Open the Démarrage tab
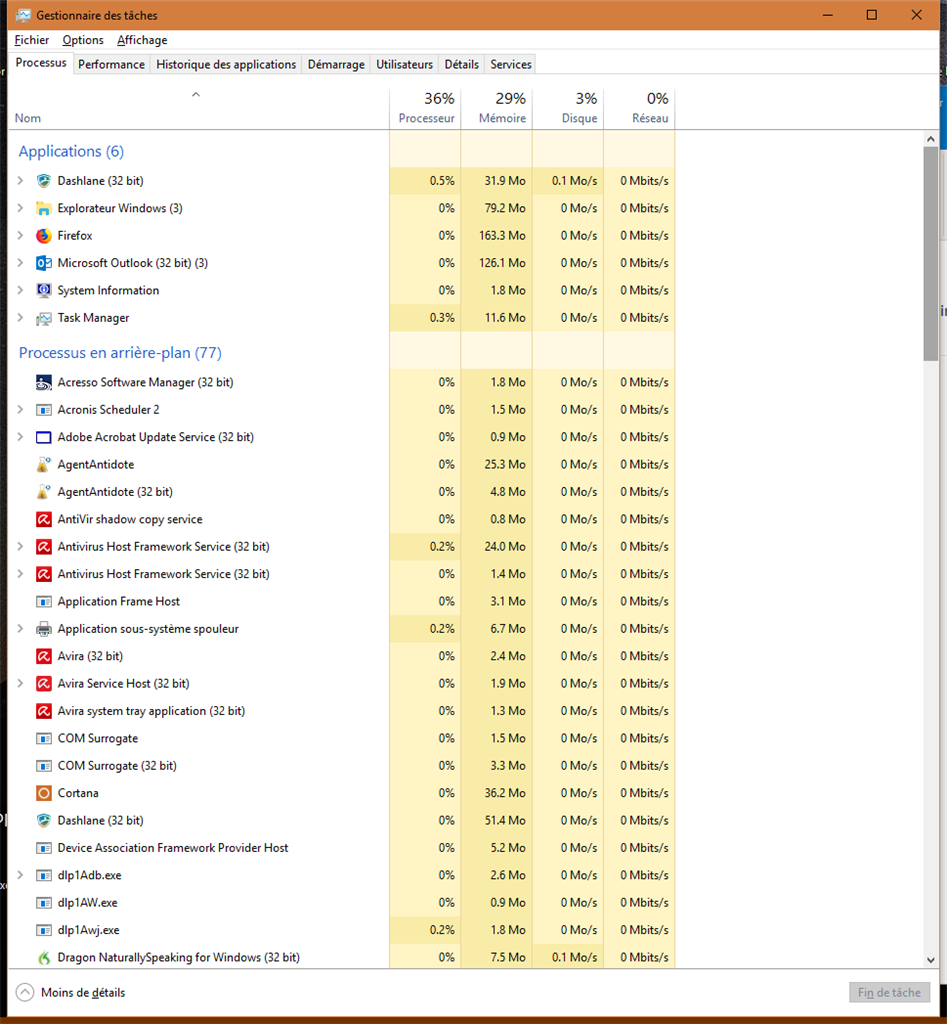Viewport: 947px width, 1024px height. click(x=336, y=64)
